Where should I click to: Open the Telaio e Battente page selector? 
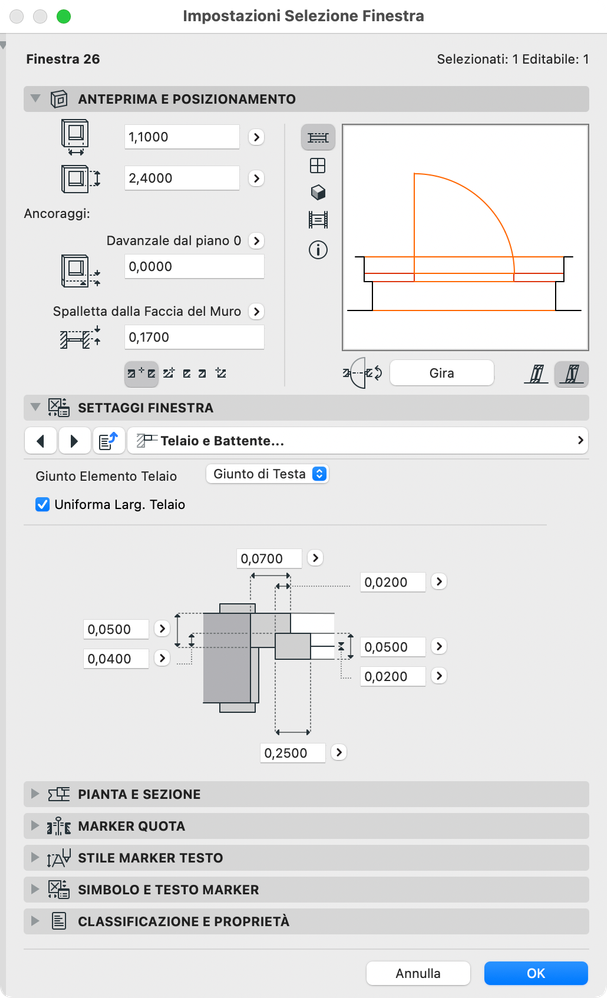[x=358, y=440]
